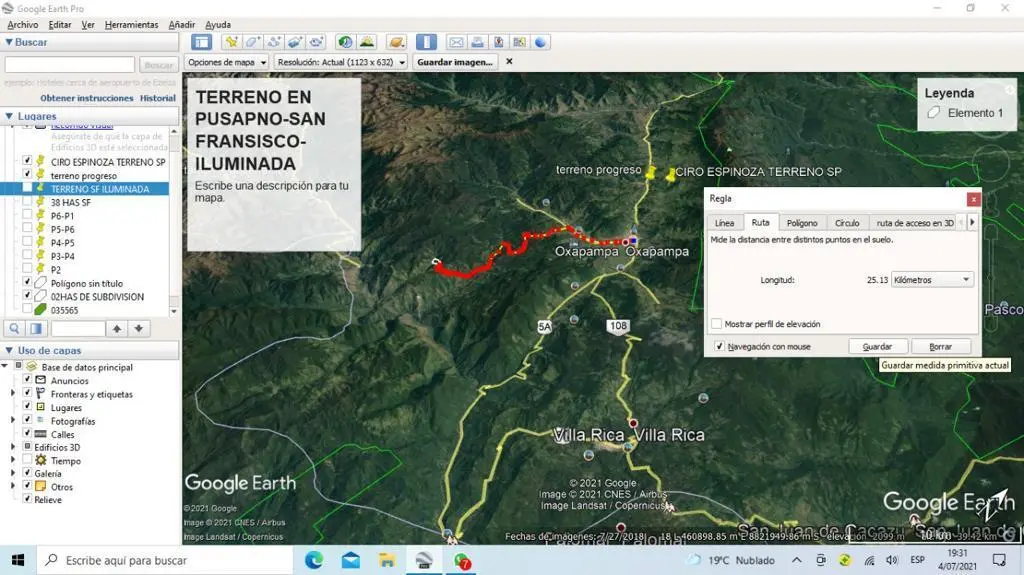Check the P6-P1 place checkbox
This screenshot has height=575, width=1024.
27,215
